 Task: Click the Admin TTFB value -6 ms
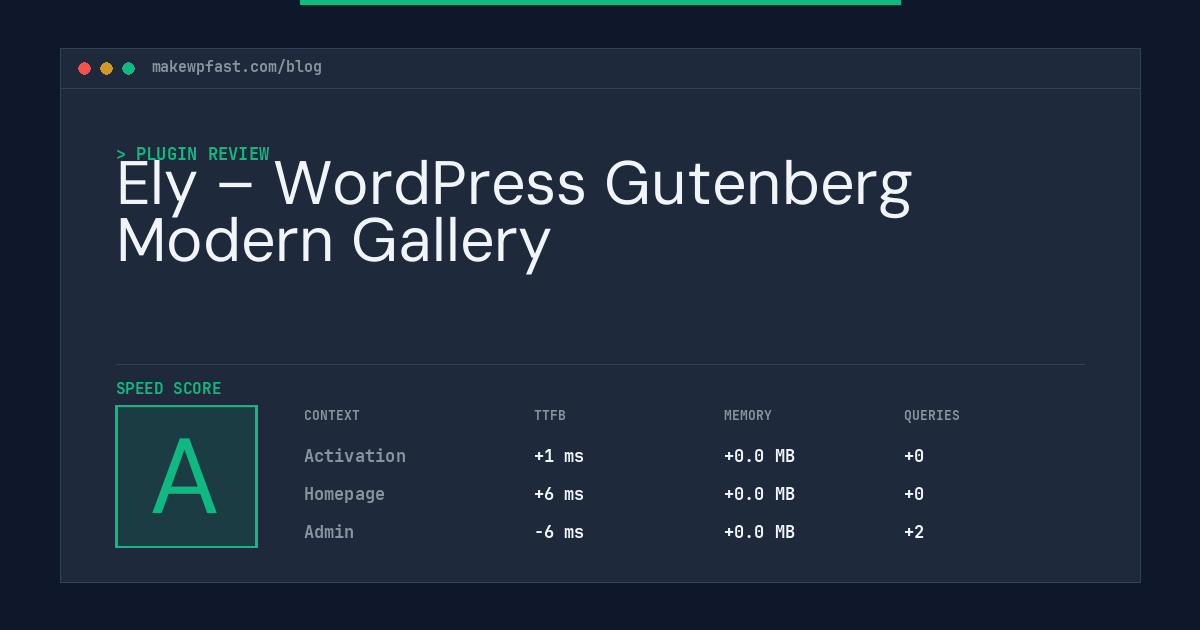(559, 532)
